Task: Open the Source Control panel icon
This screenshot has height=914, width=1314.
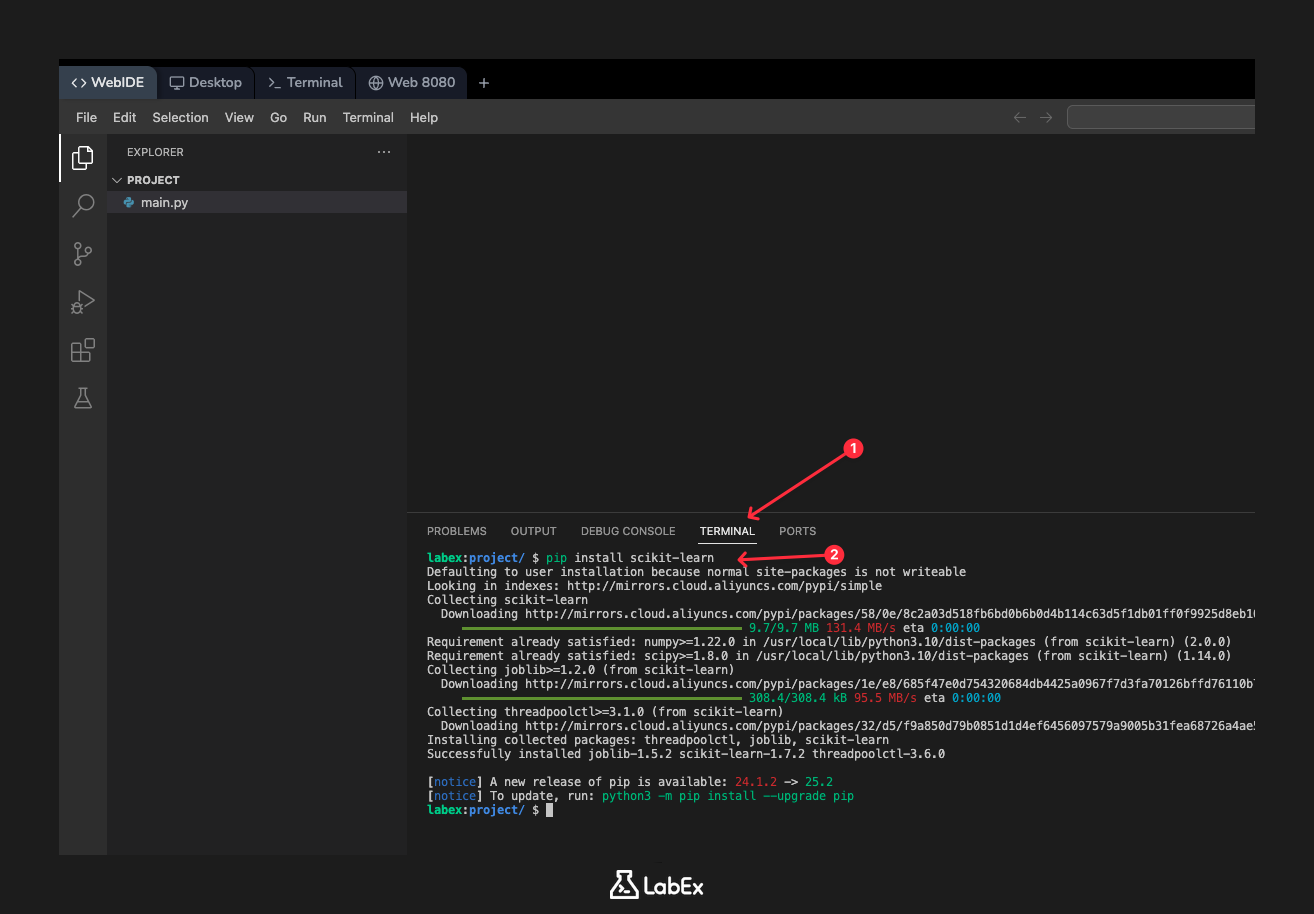Action: (x=83, y=253)
